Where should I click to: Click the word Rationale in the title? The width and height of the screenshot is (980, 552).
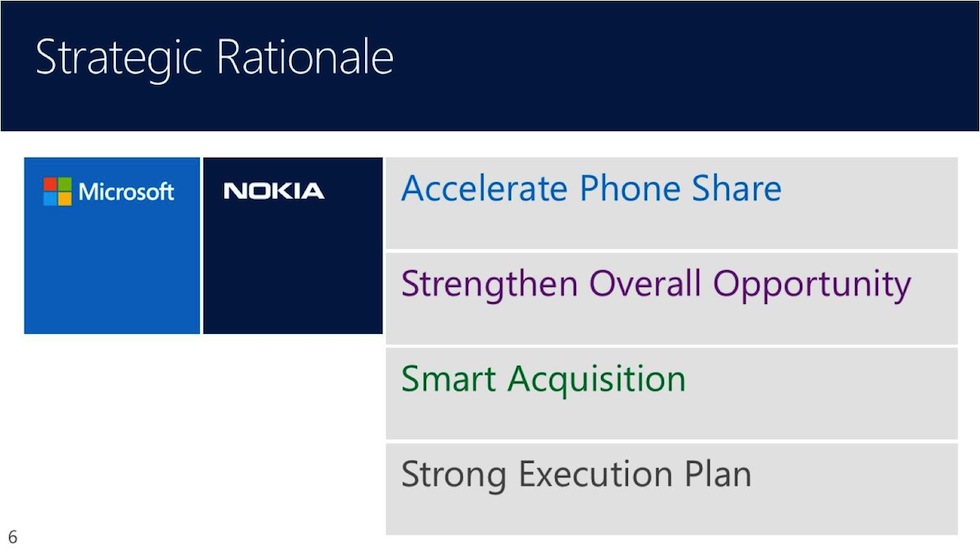[305, 58]
